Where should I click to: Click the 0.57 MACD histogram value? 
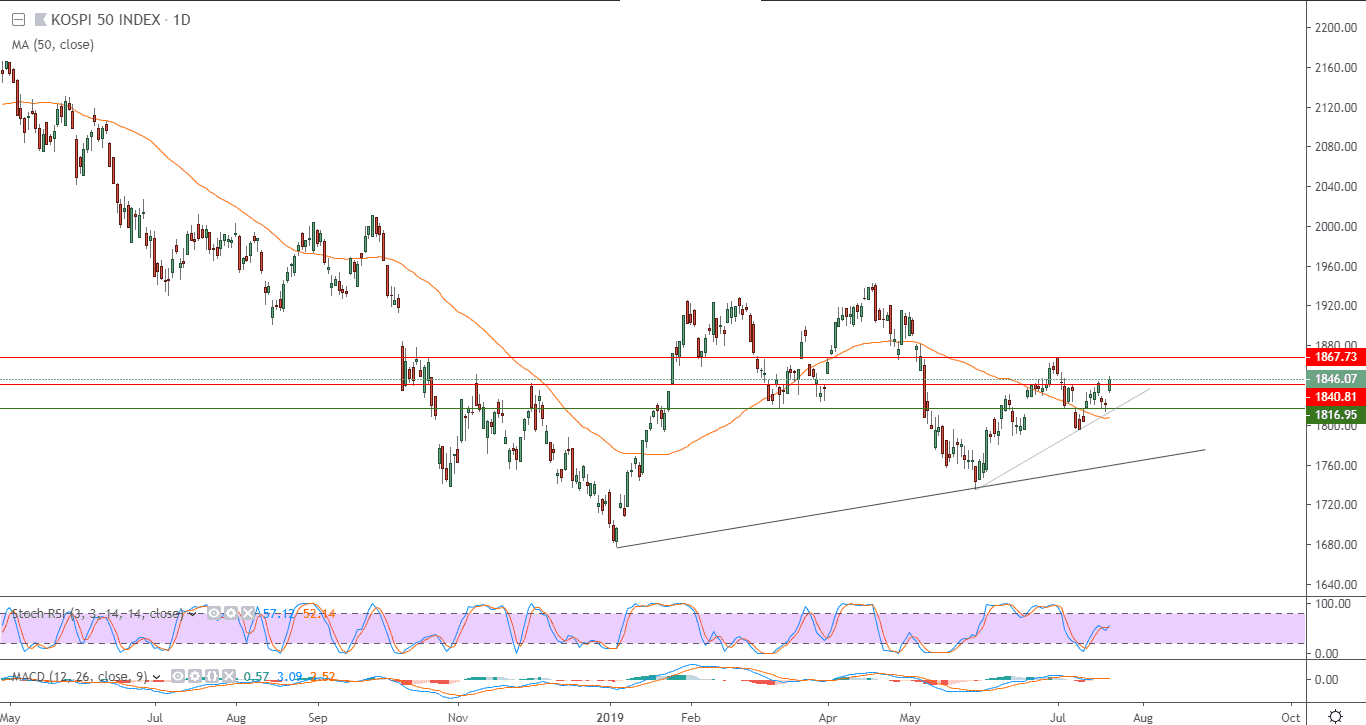(256, 677)
